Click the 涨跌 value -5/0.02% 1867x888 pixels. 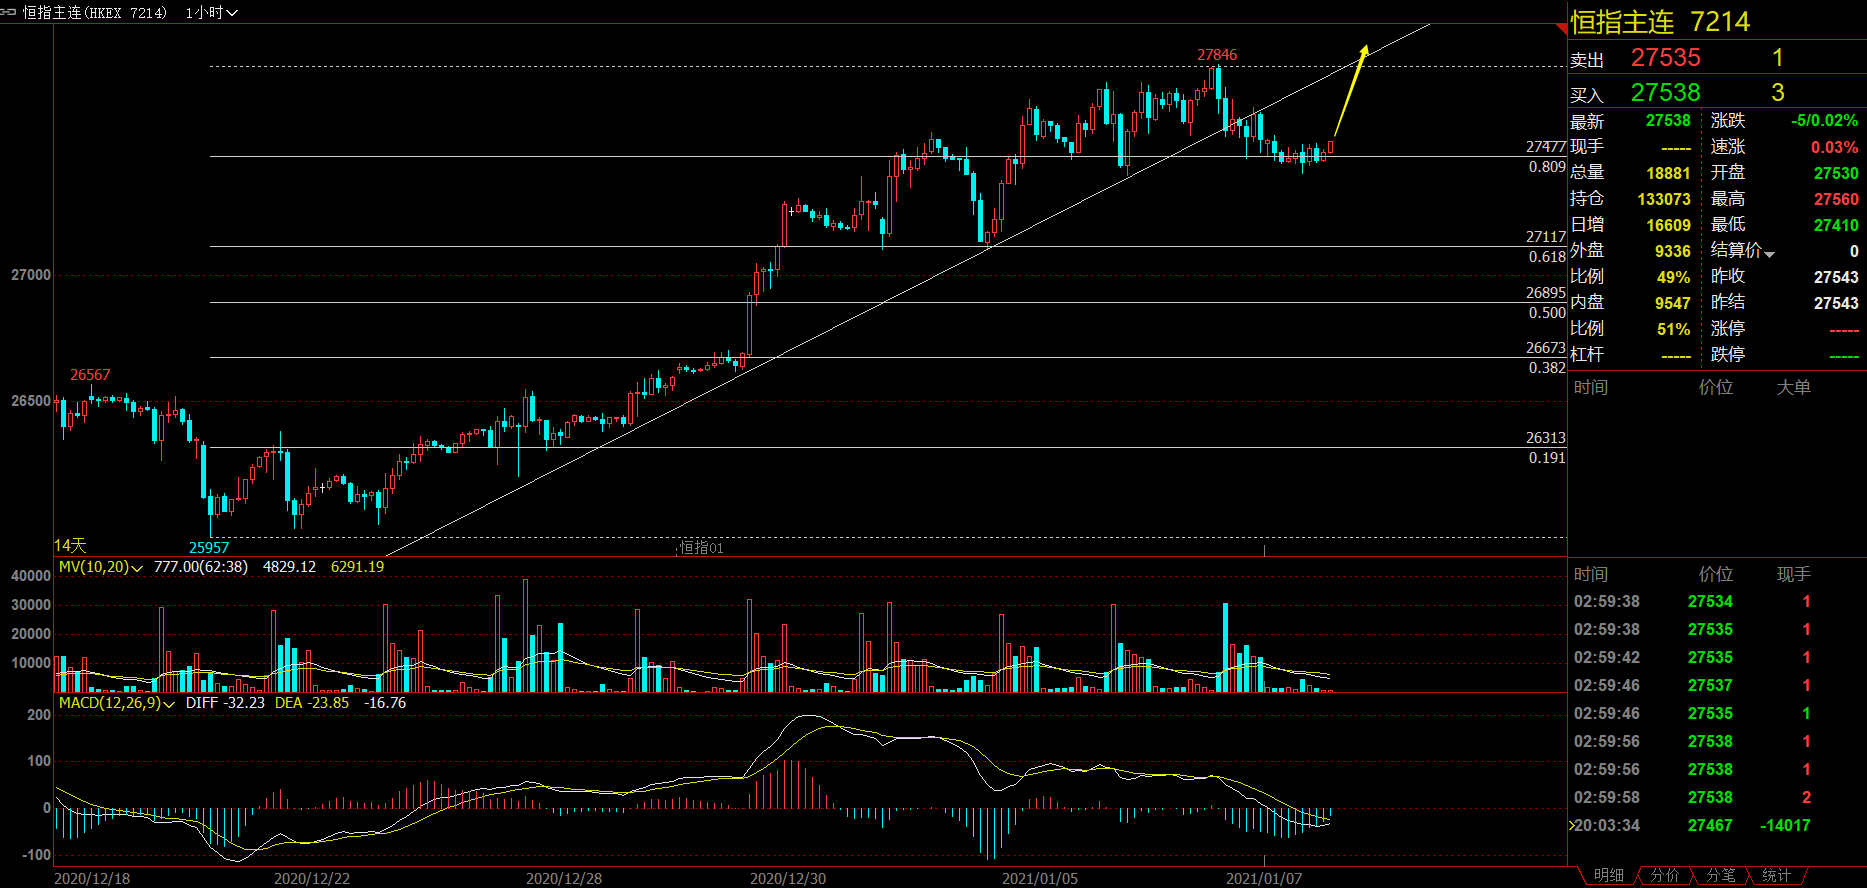(1824, 121)
